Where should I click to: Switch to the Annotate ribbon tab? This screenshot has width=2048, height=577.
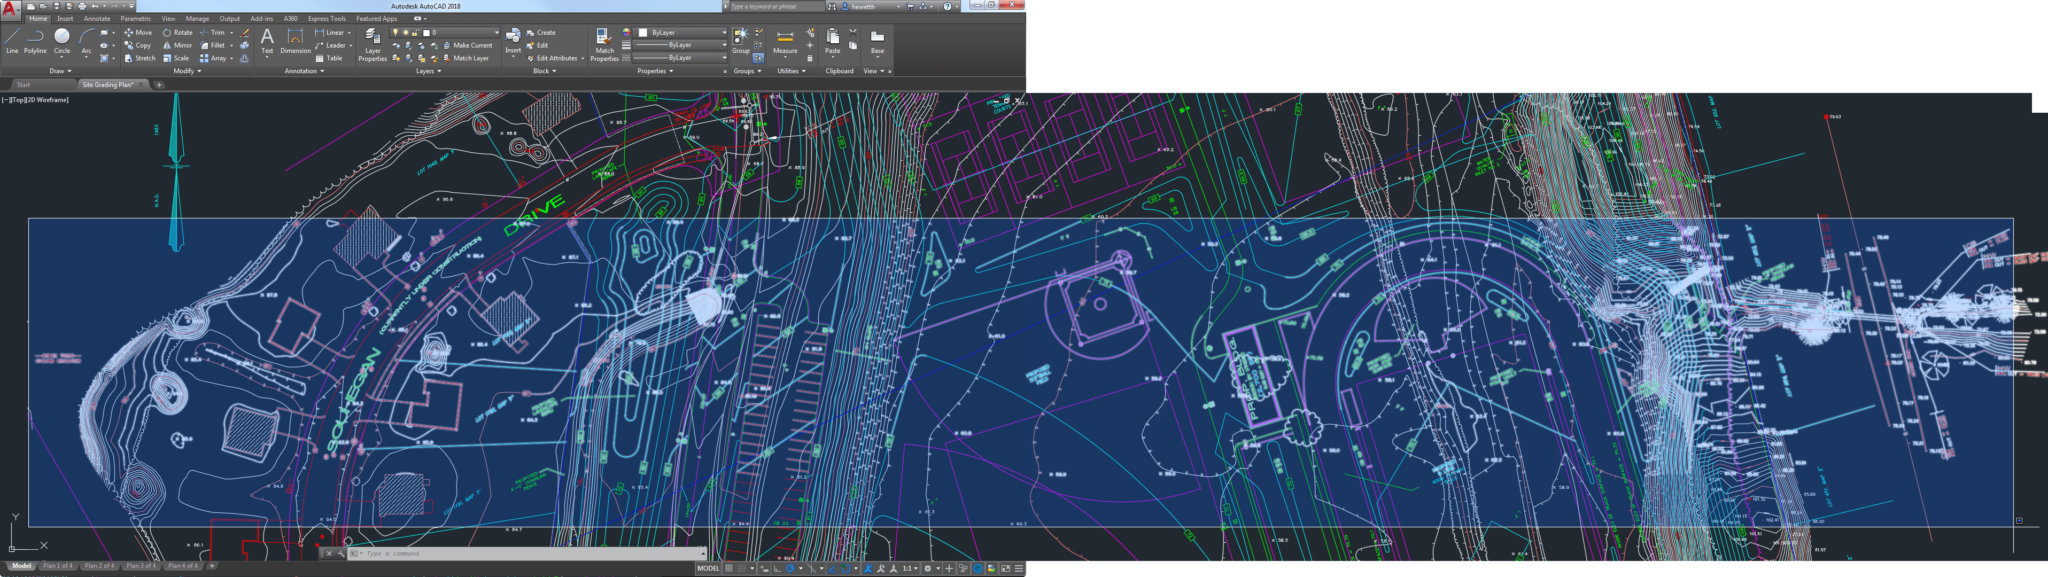[x=97, y=18]
